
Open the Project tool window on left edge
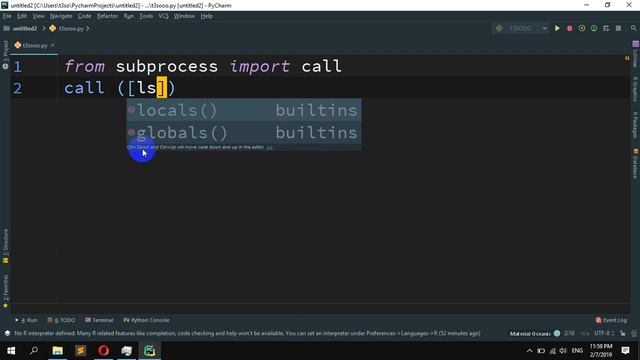(5, 54)
